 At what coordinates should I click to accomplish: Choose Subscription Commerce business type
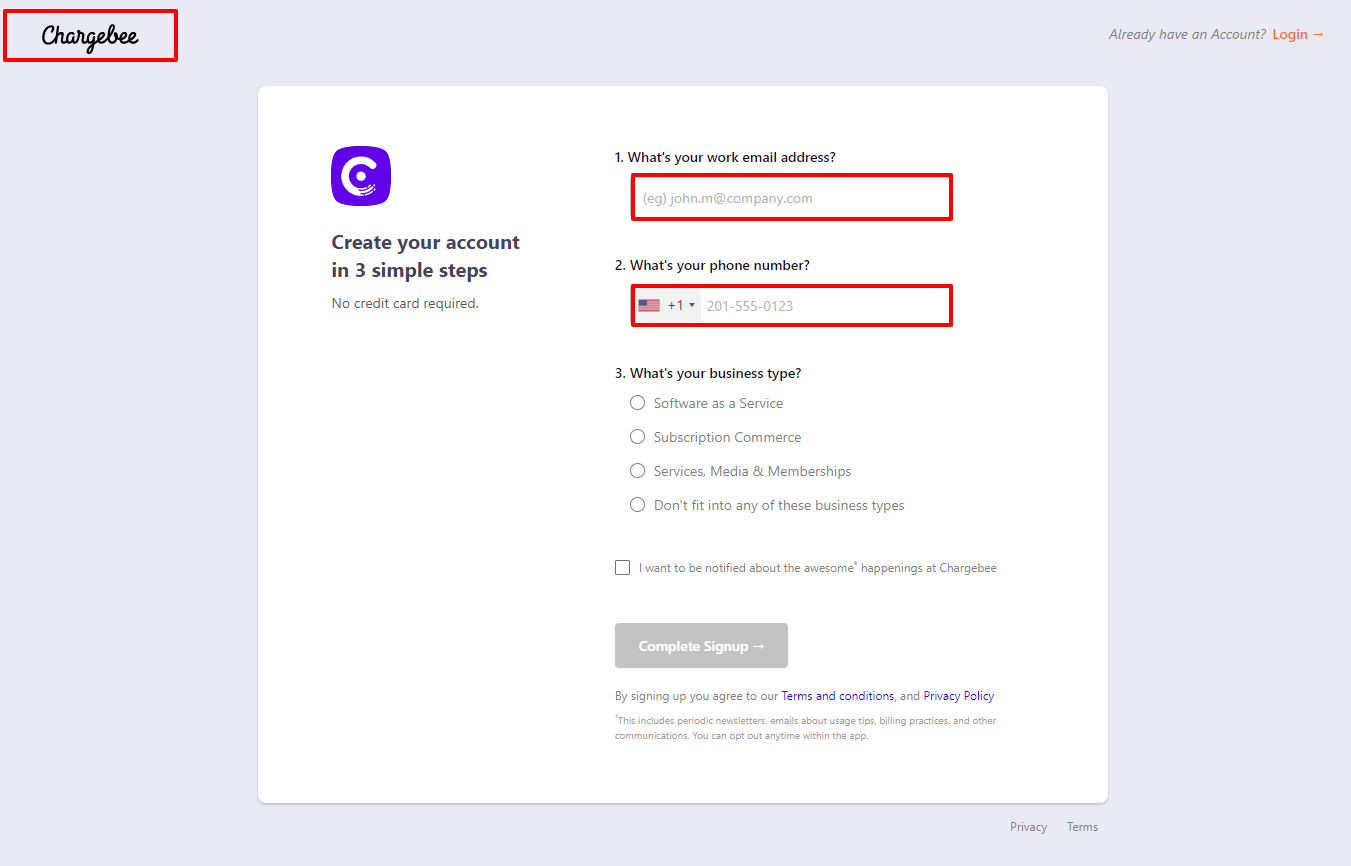(x=638, y=437)
